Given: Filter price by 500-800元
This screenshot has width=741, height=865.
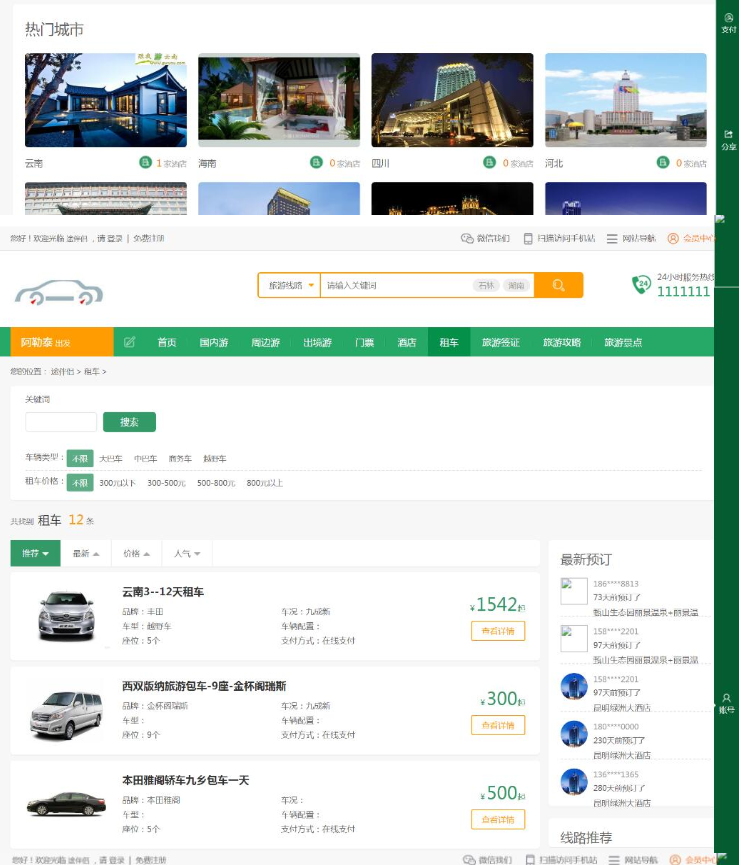Looking at the screenshot, I should (216, 483).
